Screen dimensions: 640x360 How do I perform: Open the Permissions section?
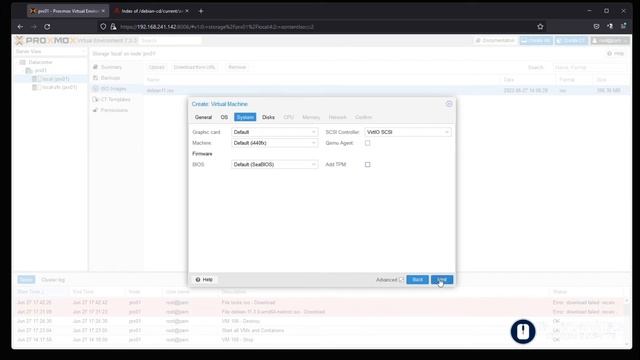[114, 110]
